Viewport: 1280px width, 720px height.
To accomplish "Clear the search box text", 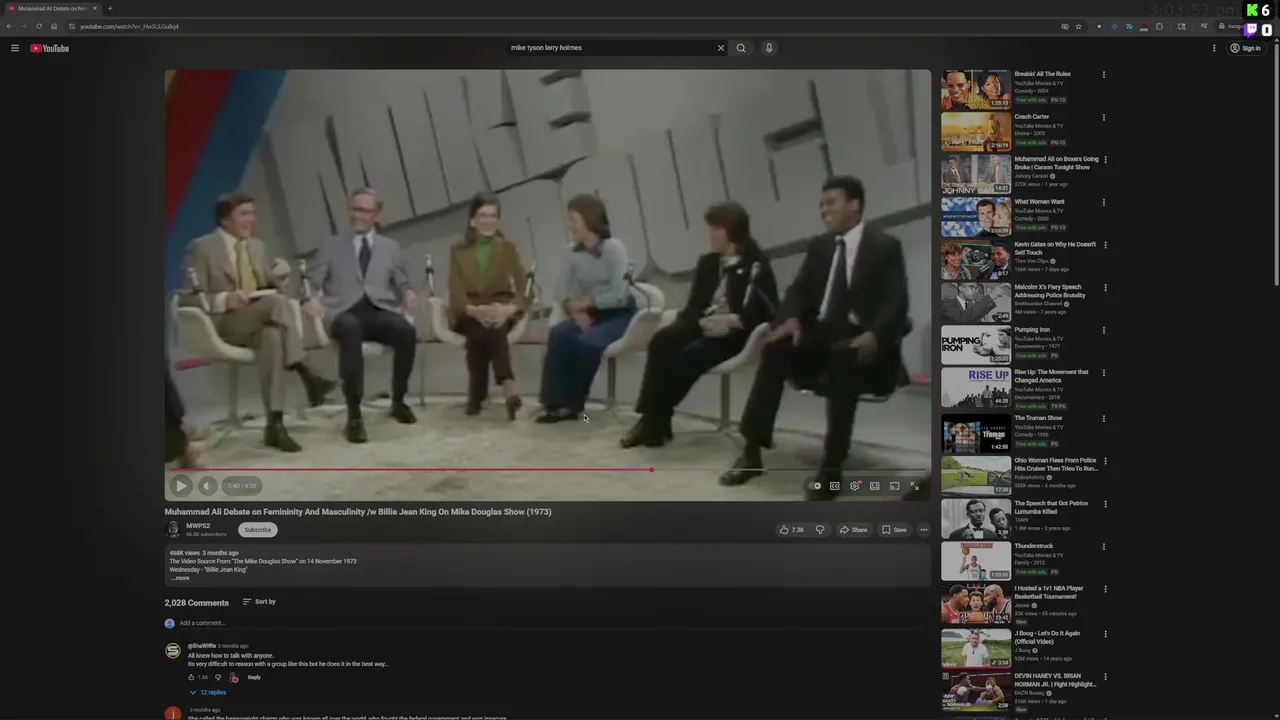I will (720, 48).
